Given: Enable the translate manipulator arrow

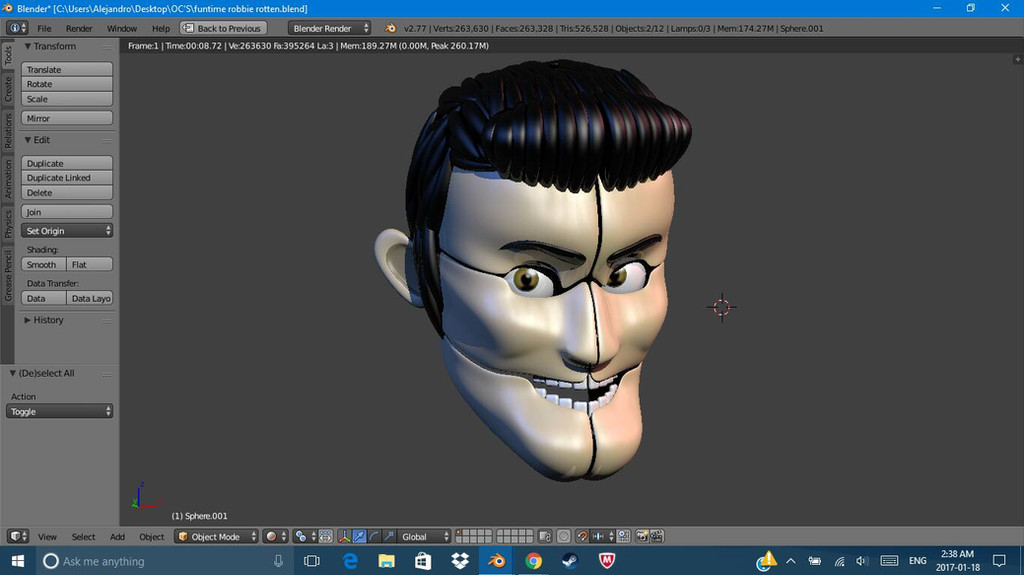Looking at the screenshot, I should click(x=359, y=536).
